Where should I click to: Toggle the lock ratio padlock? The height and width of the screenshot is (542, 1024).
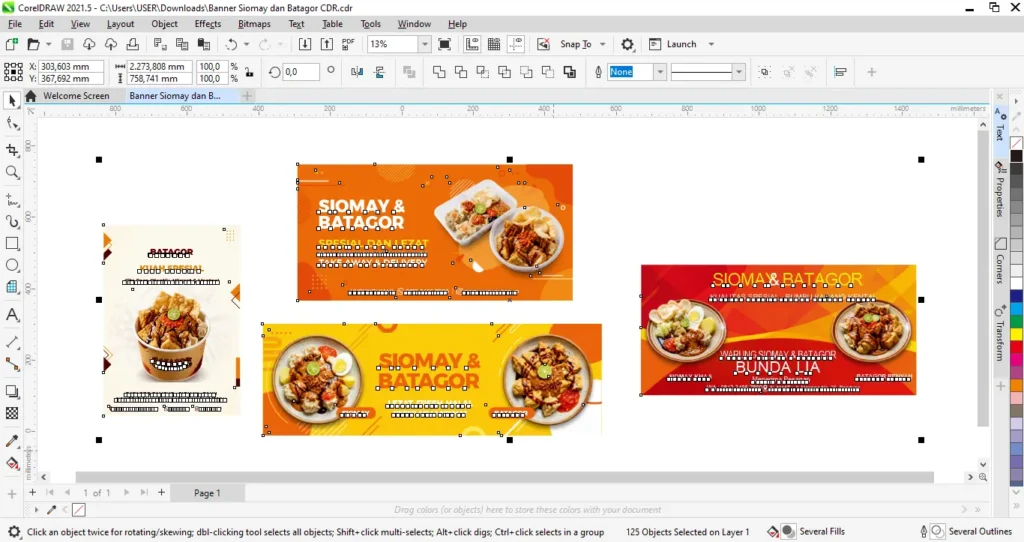pyautogui.click(x=249, y=72)
